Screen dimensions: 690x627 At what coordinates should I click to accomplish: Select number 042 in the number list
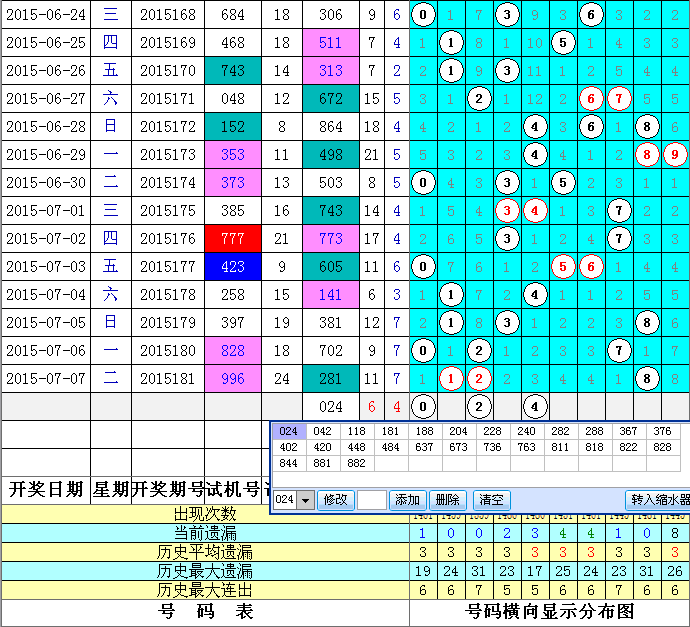pyautogui.click(x=321, y=431)
